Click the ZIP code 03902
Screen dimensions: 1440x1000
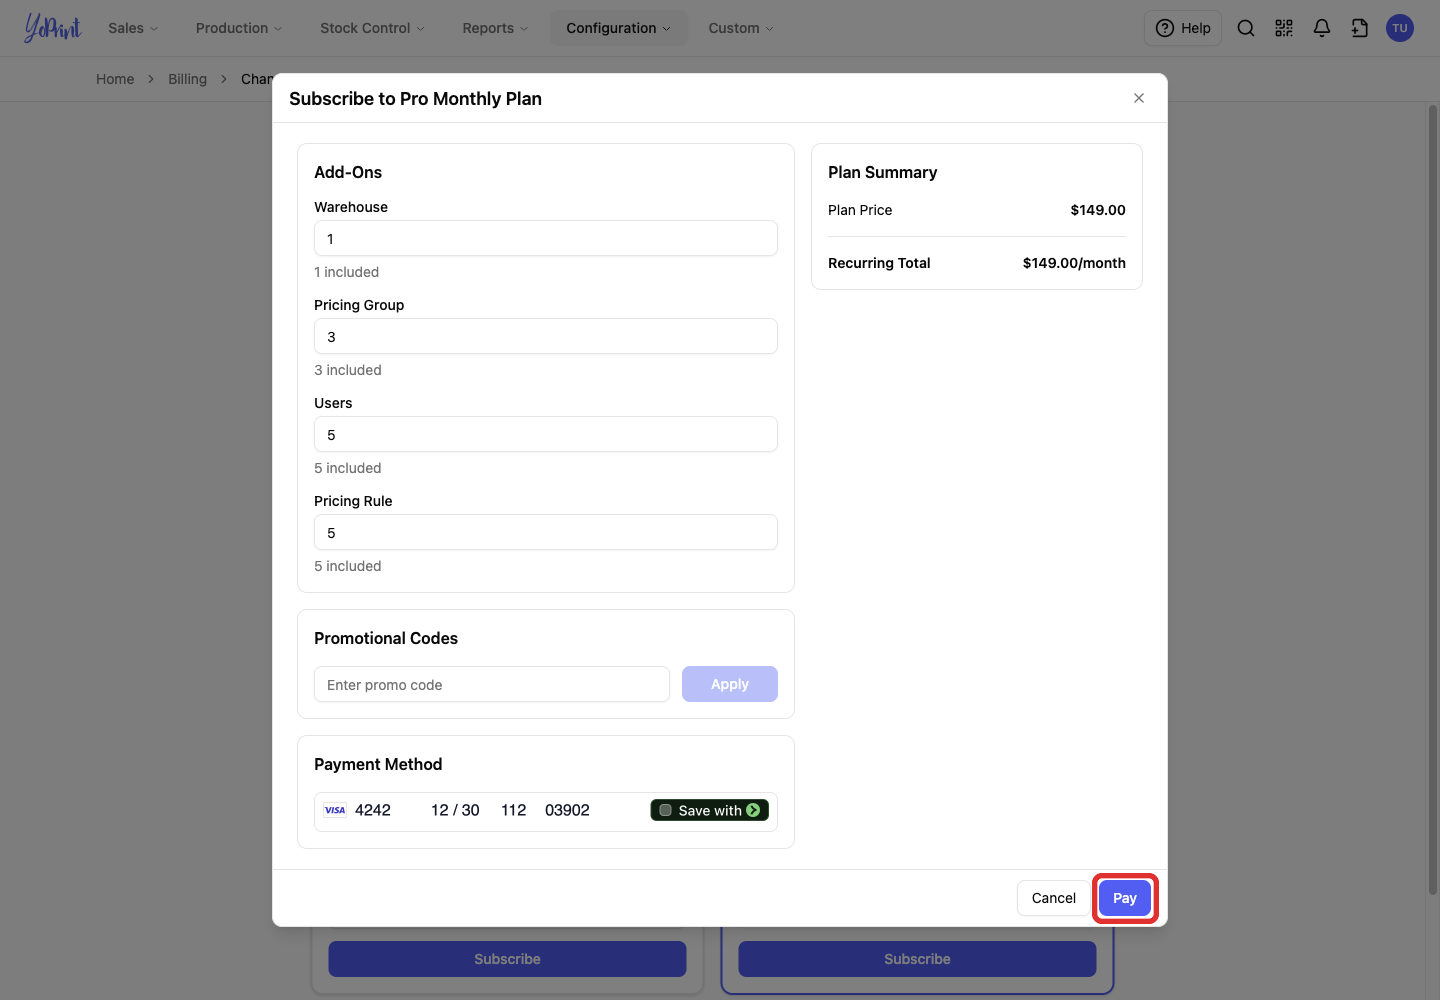coord(567,810)
